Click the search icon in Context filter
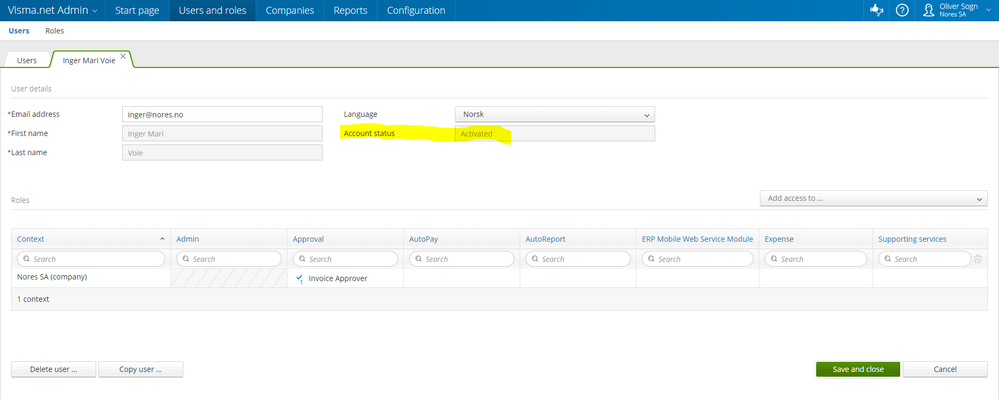The height and width of the screenshot is (399, 999). [x=25, y=259]
